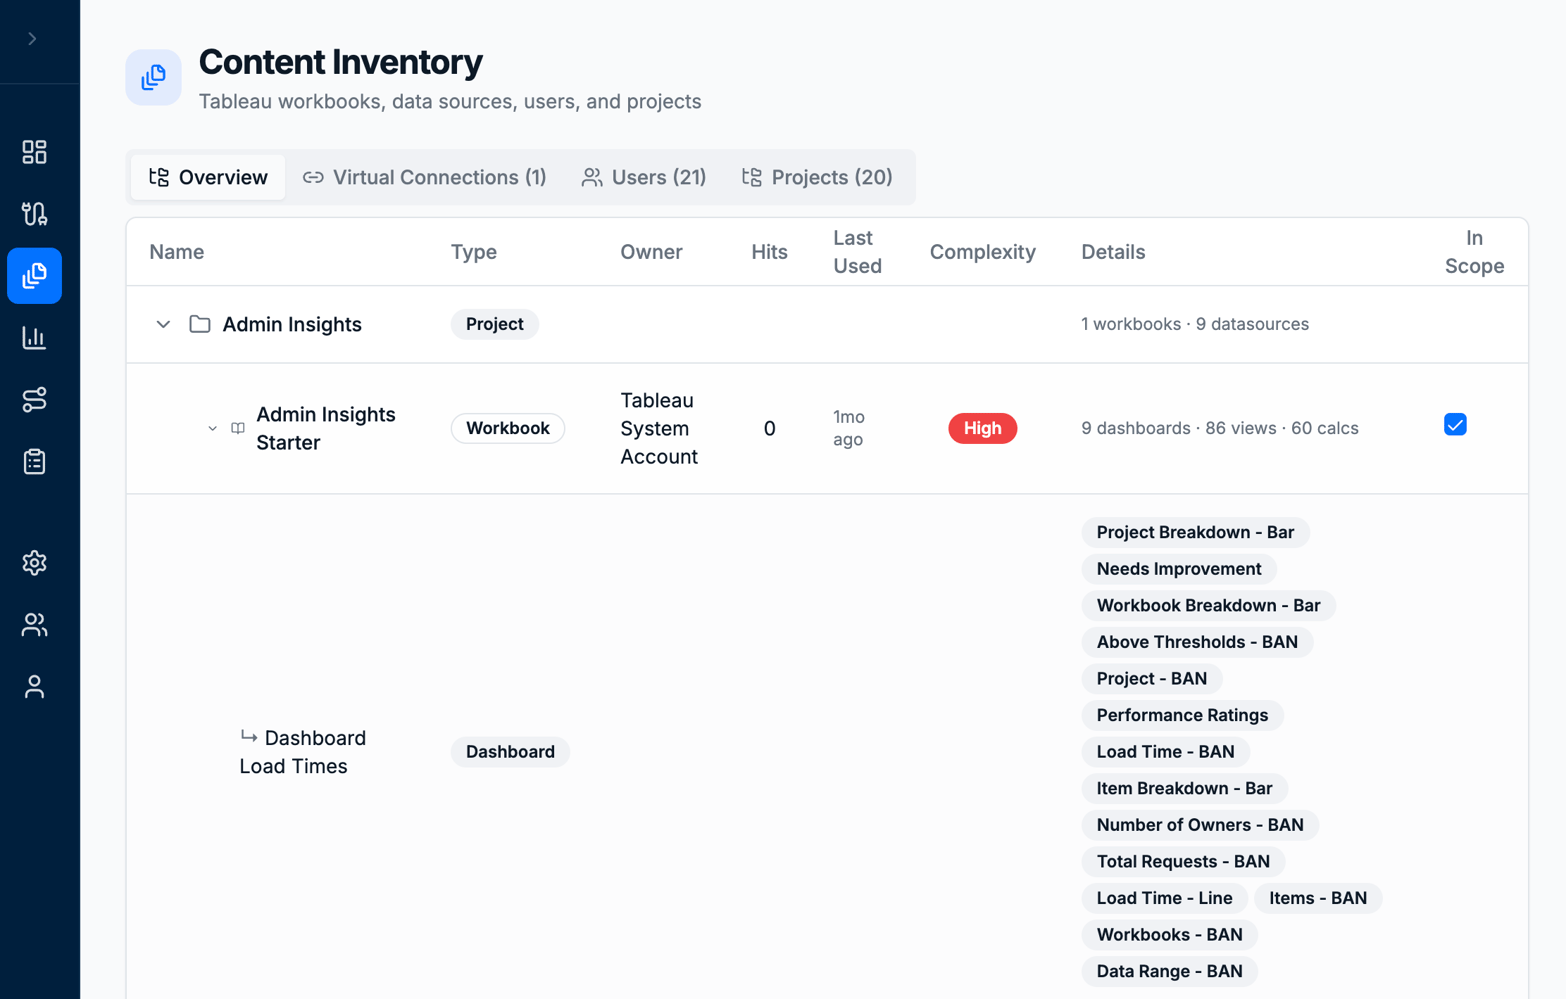Switch to the Projects (20) tab

pos(817,177)
